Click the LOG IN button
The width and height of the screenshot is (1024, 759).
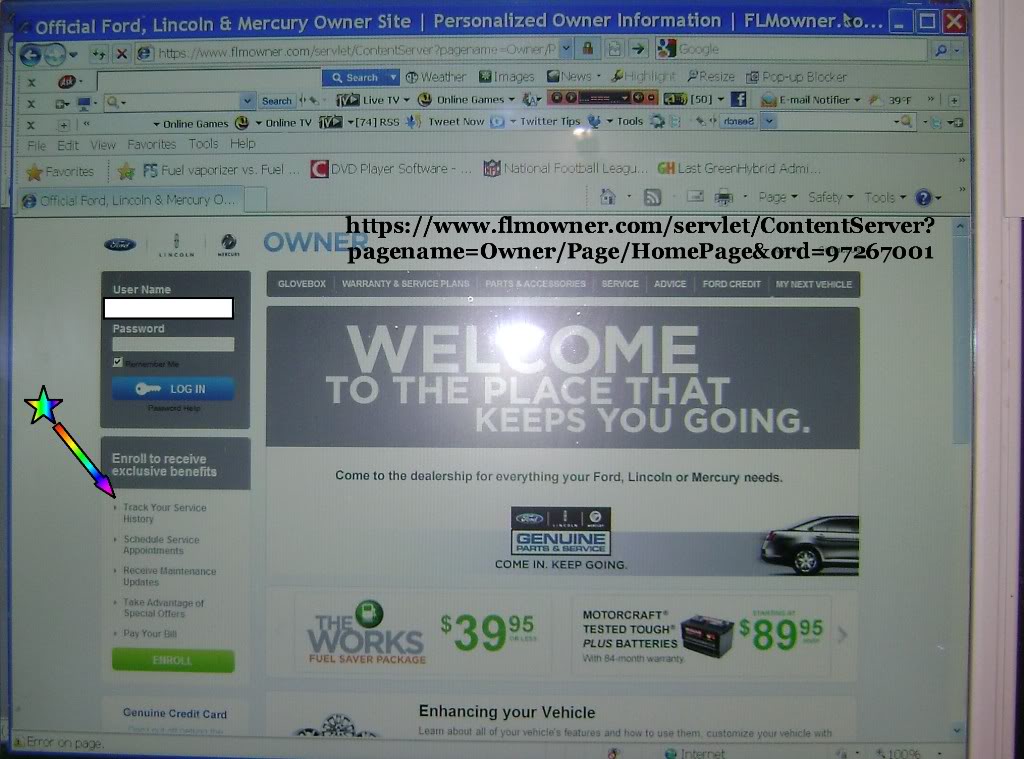(172, 390)
